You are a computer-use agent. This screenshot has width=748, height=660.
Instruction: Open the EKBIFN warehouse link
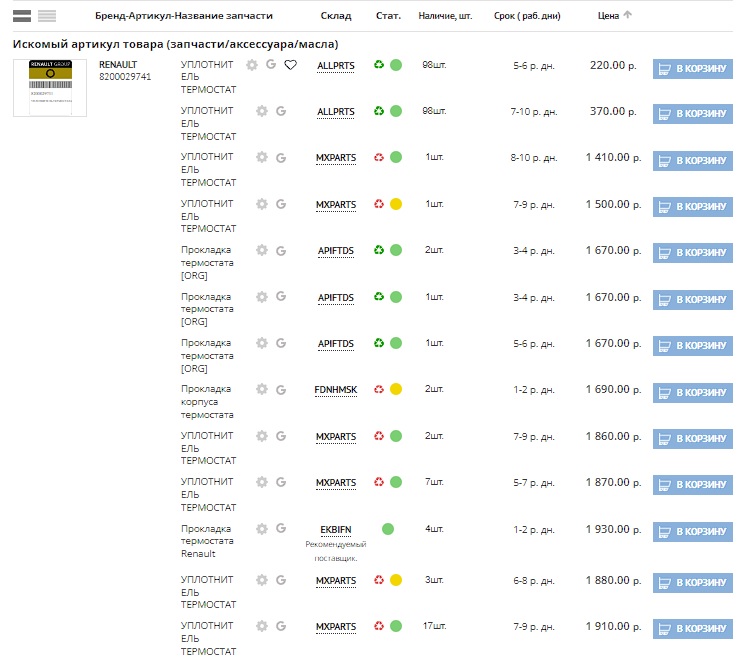click(x=336, y=529)
